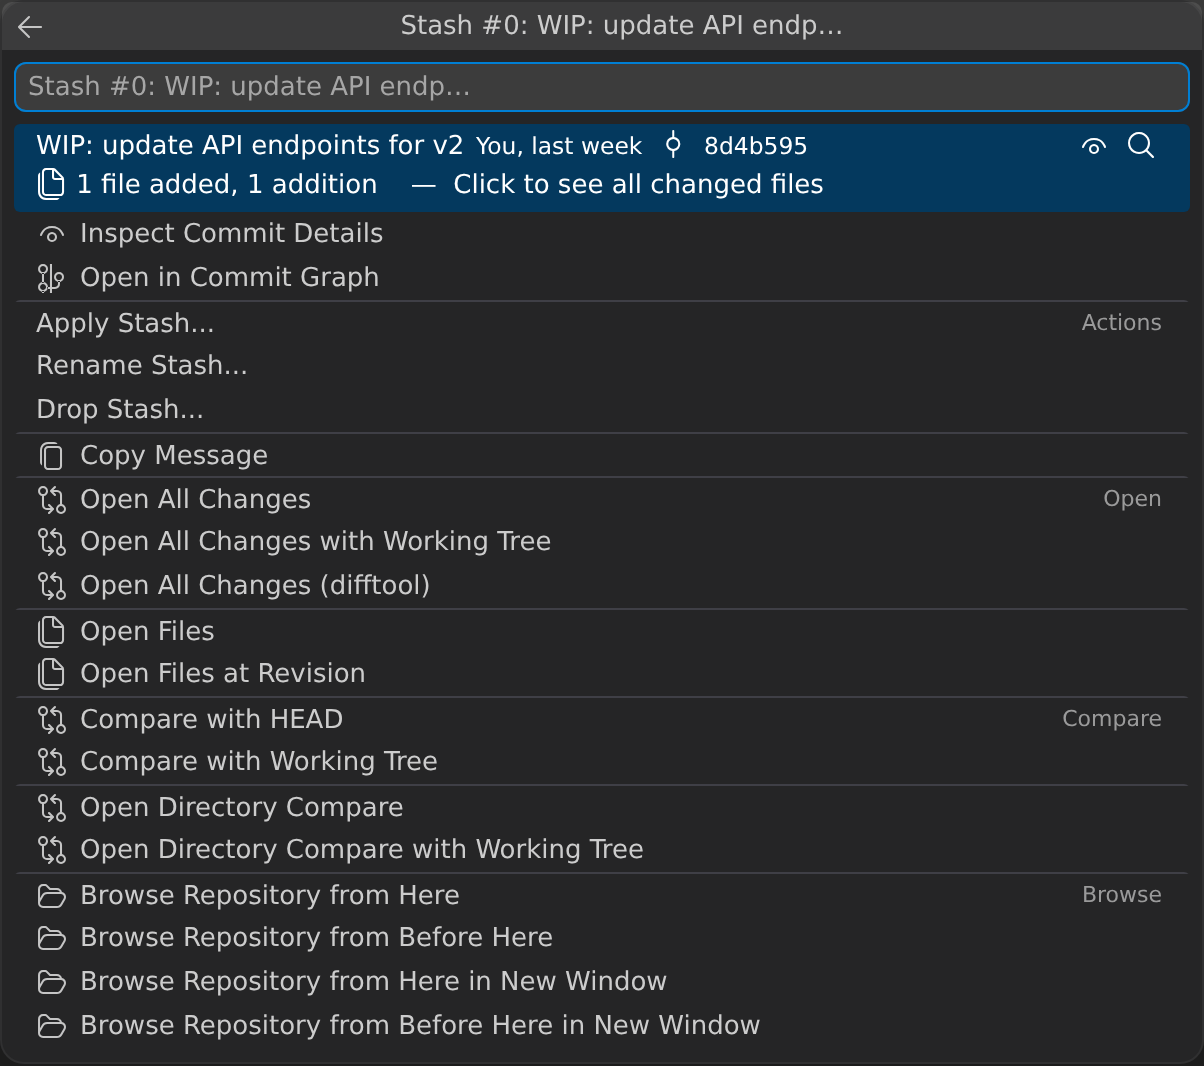This screenshot has height=1066, width=1204.
Task: Click commit SHA 8d4b595
Action: coord(755,146)
